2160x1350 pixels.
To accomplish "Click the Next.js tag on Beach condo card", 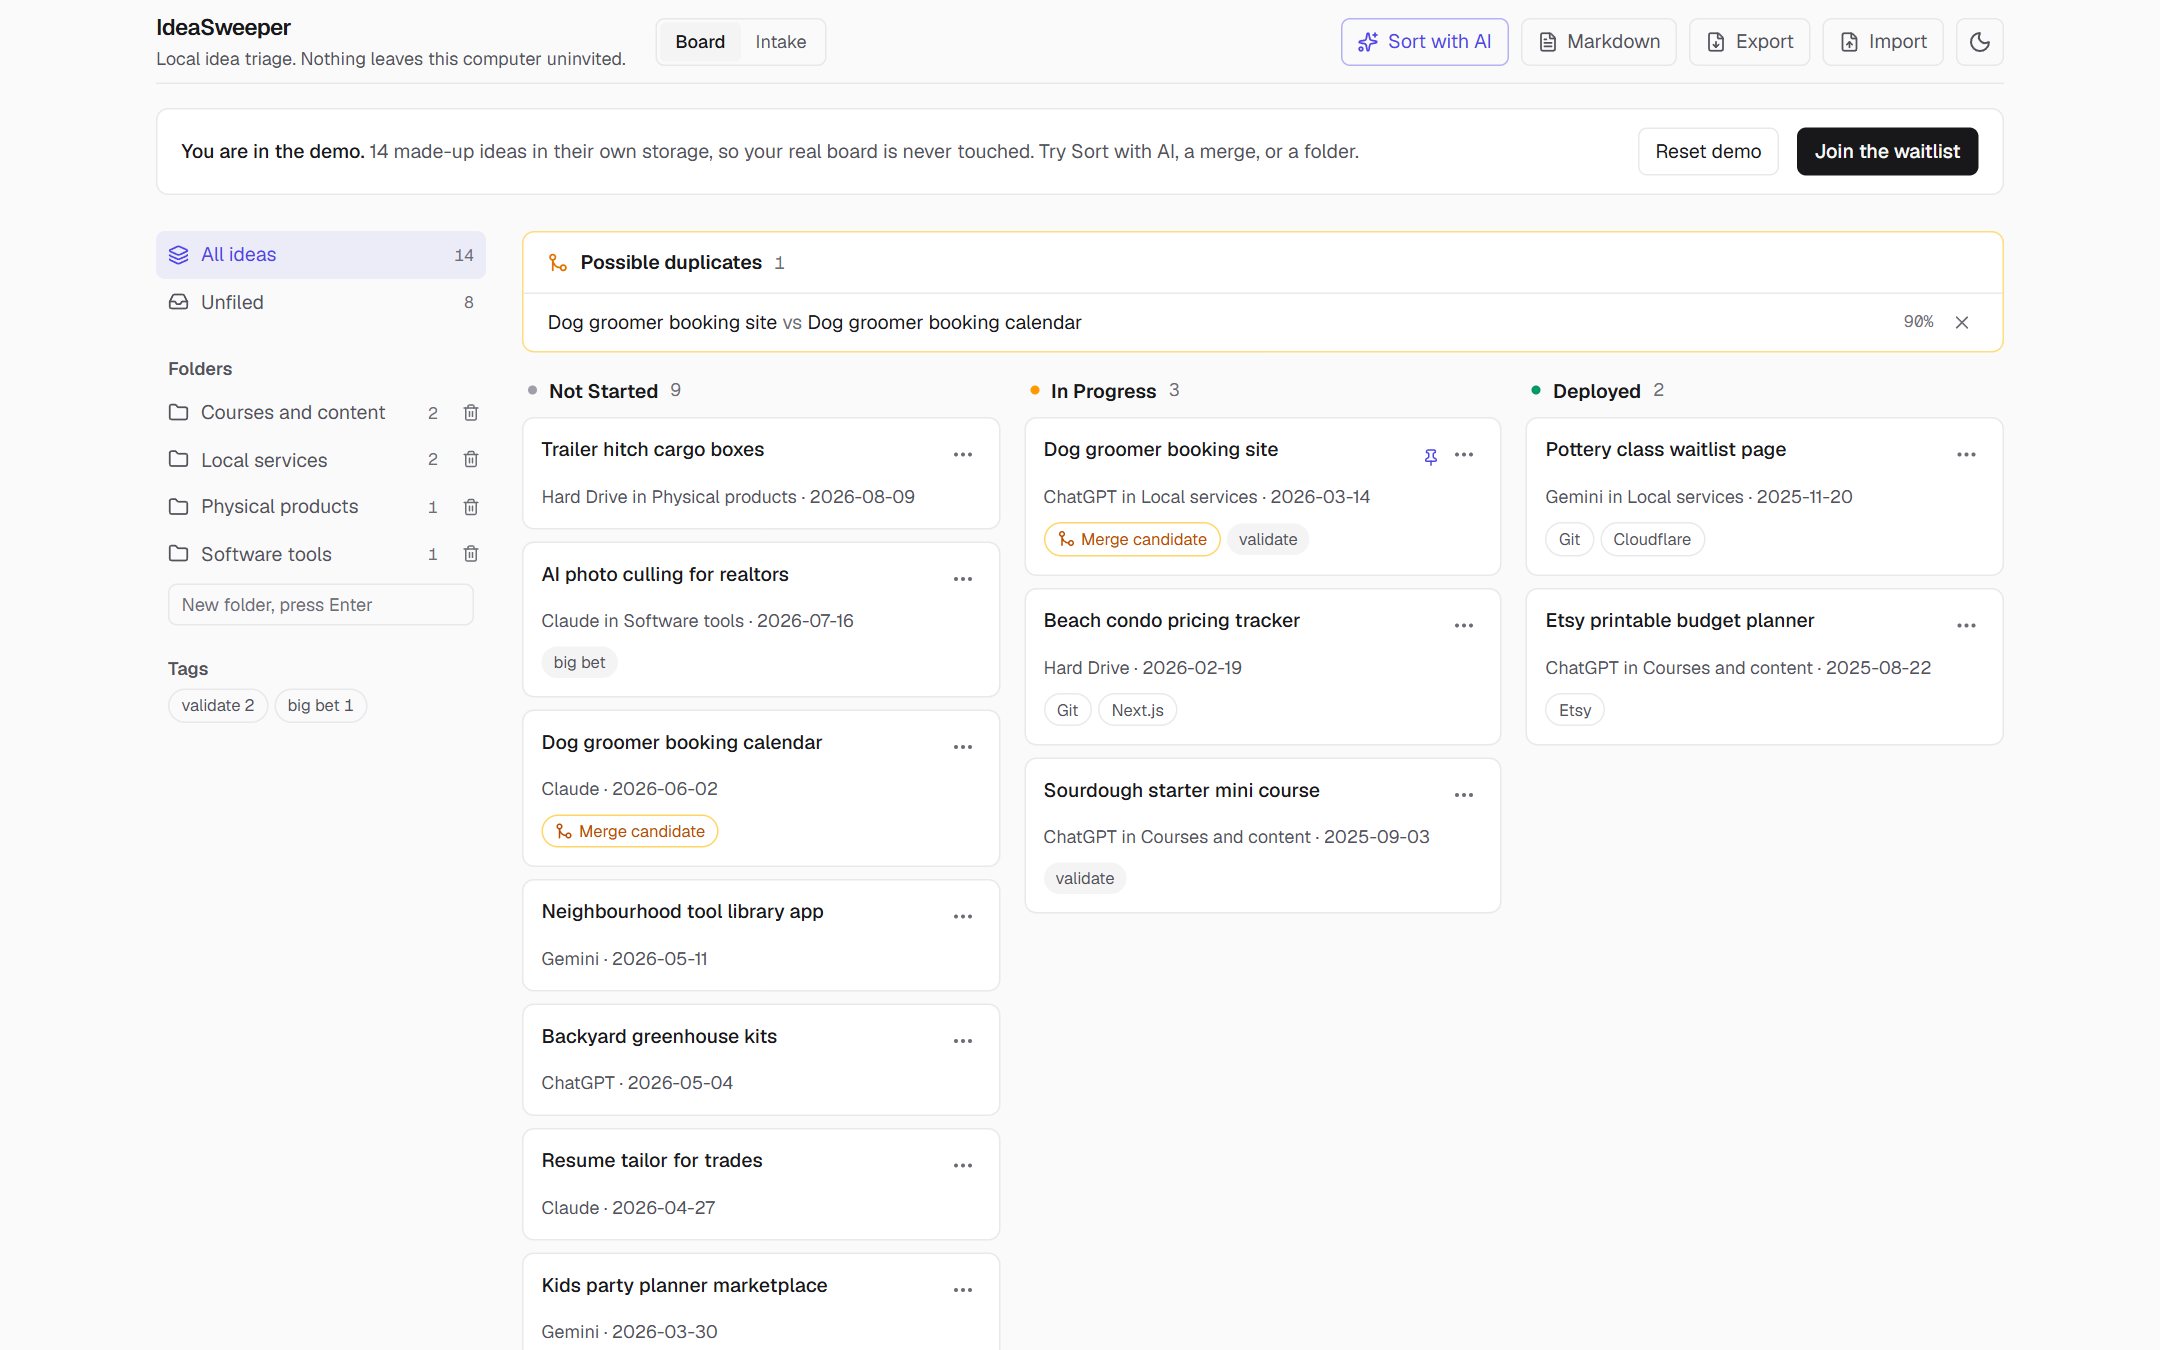I will 1137,711.
